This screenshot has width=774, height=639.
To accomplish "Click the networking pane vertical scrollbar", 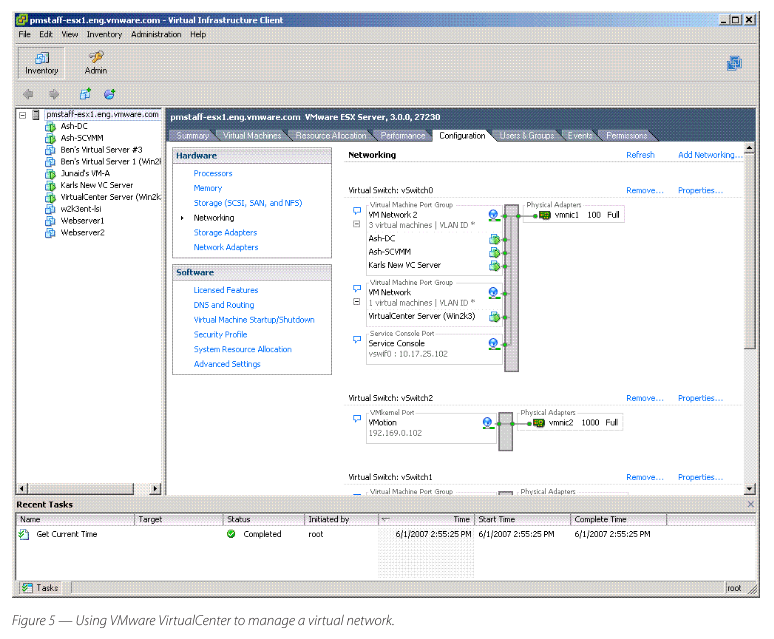I will [750, 252].
